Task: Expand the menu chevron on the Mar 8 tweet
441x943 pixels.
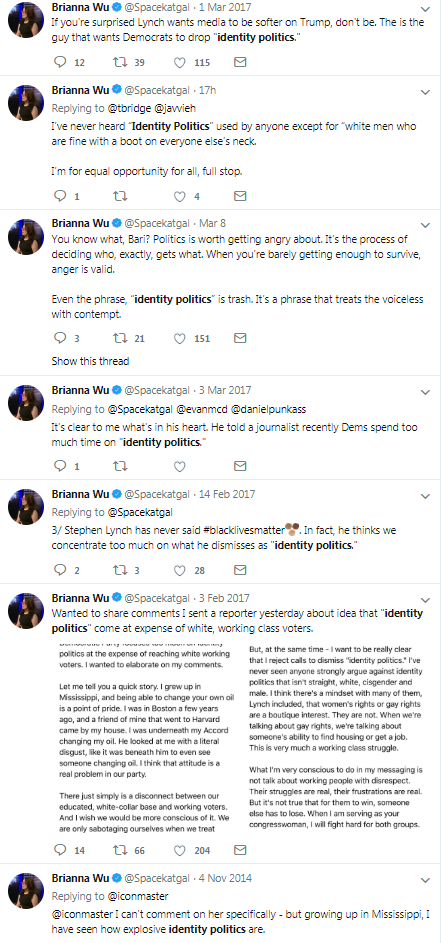Action: 425,226
